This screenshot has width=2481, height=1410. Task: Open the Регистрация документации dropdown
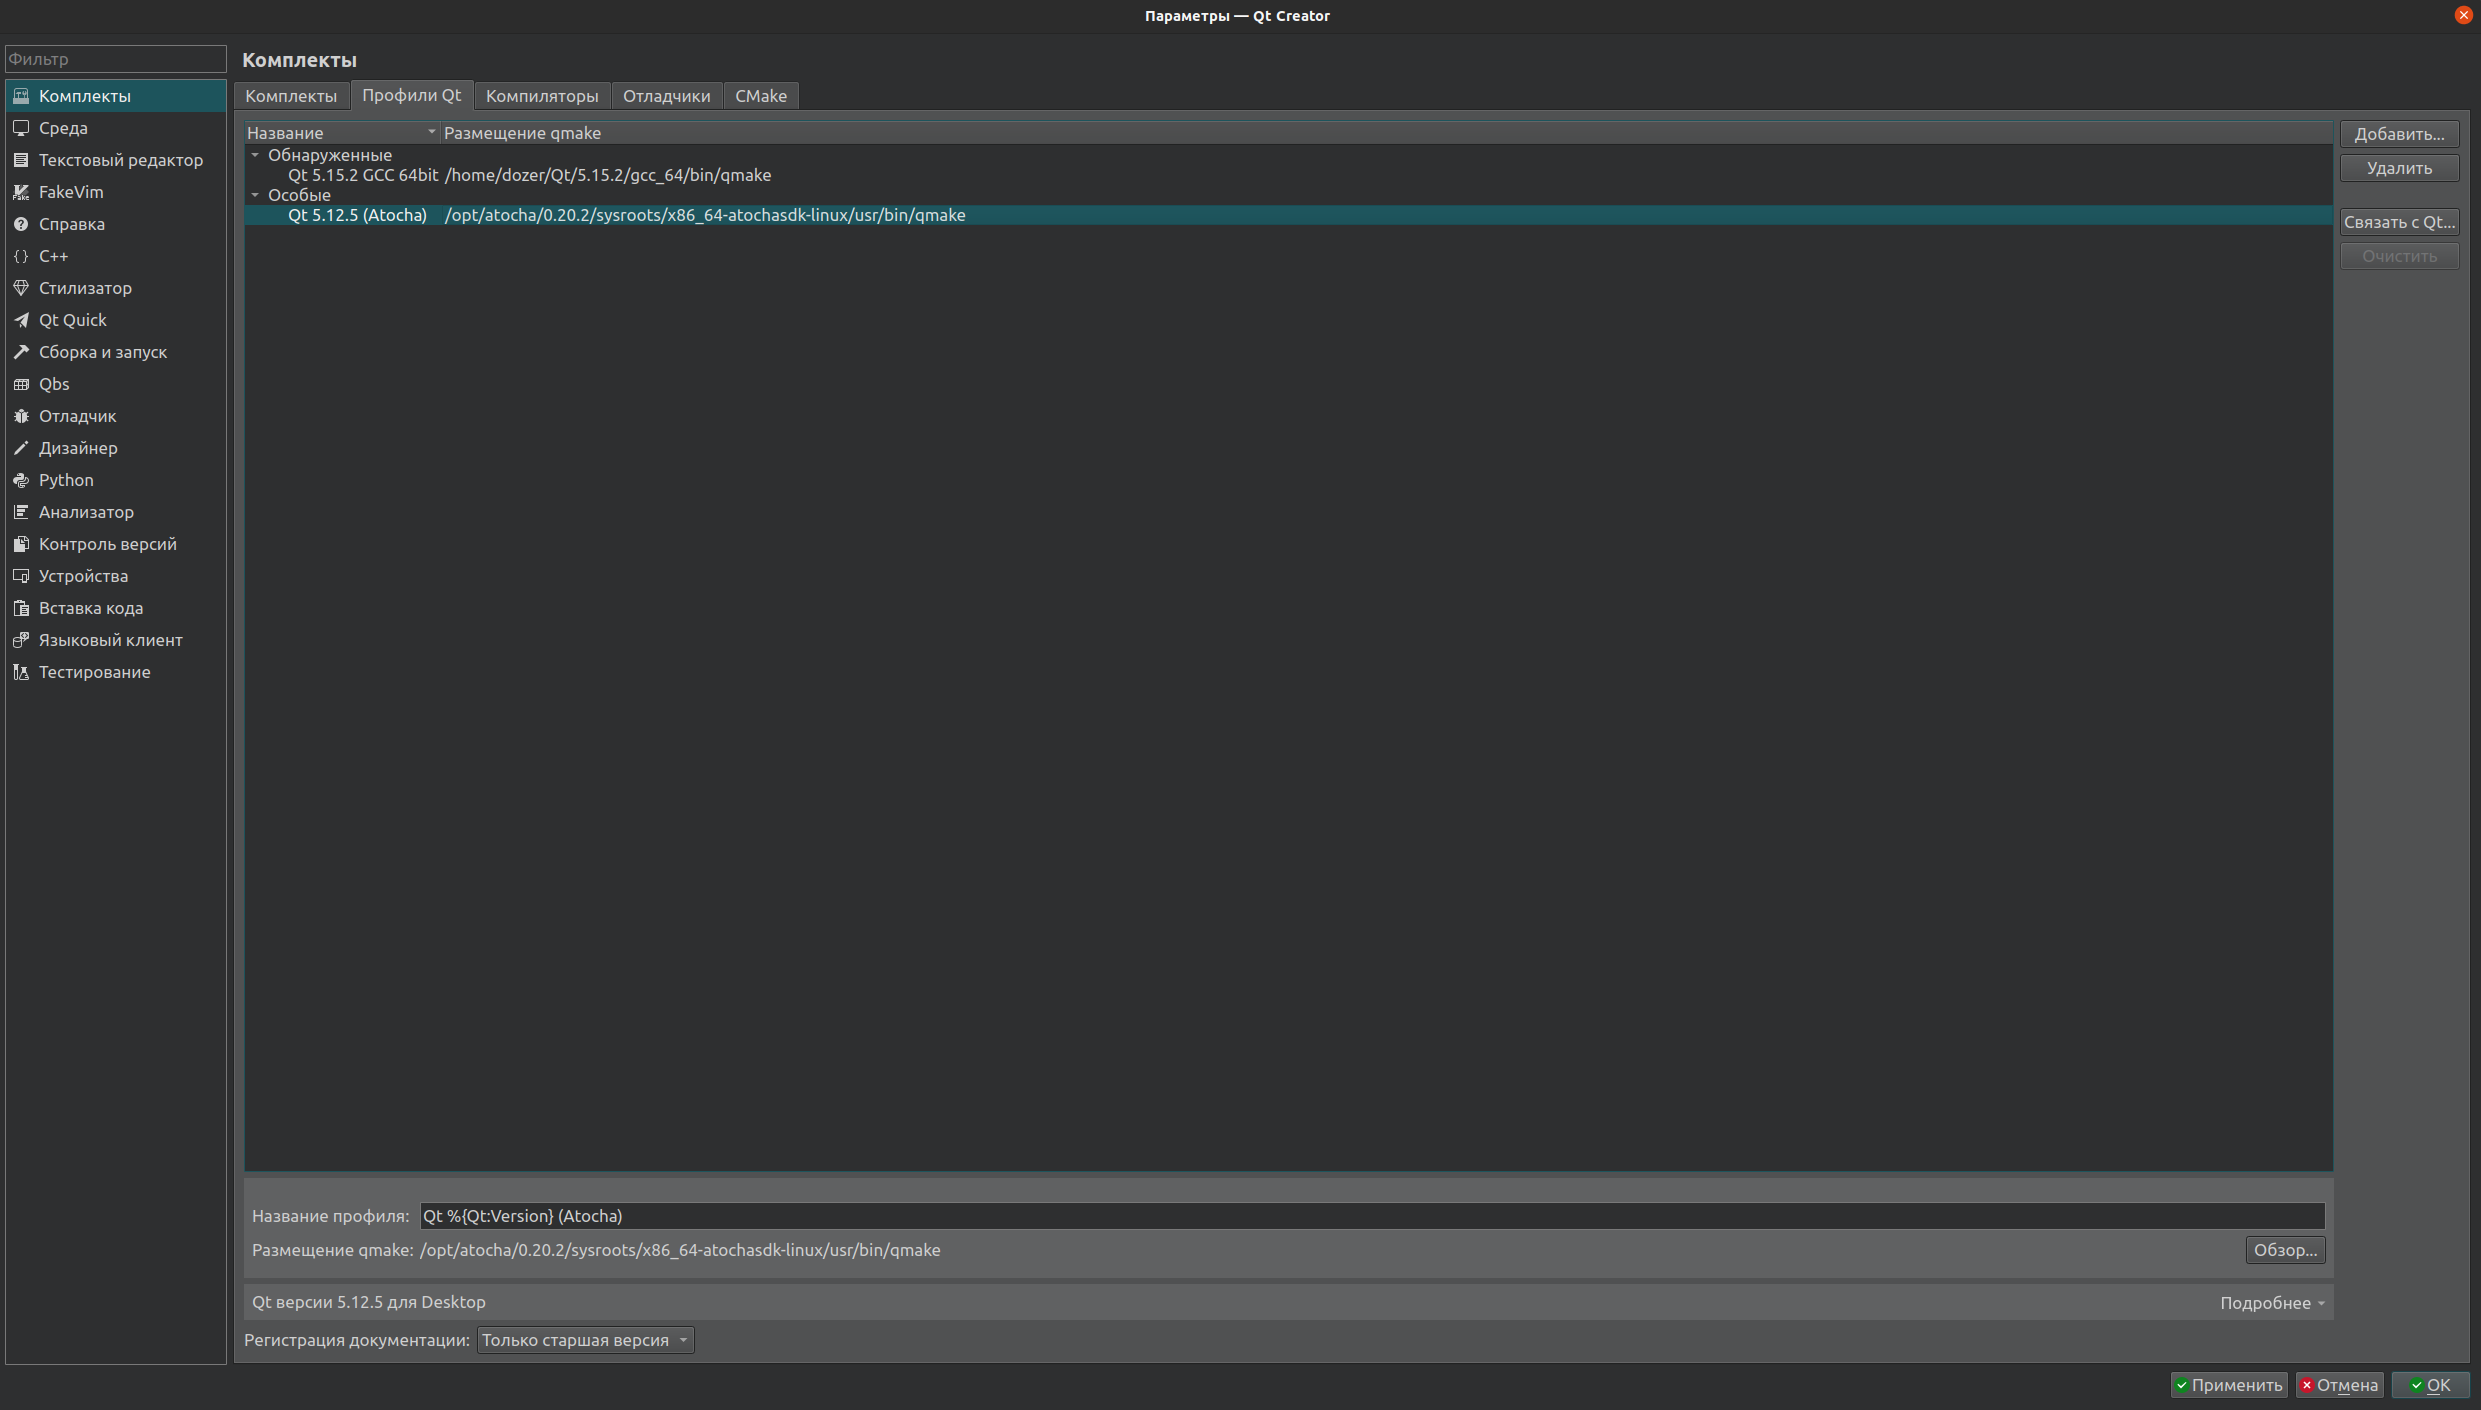(x=585, y=1340)
